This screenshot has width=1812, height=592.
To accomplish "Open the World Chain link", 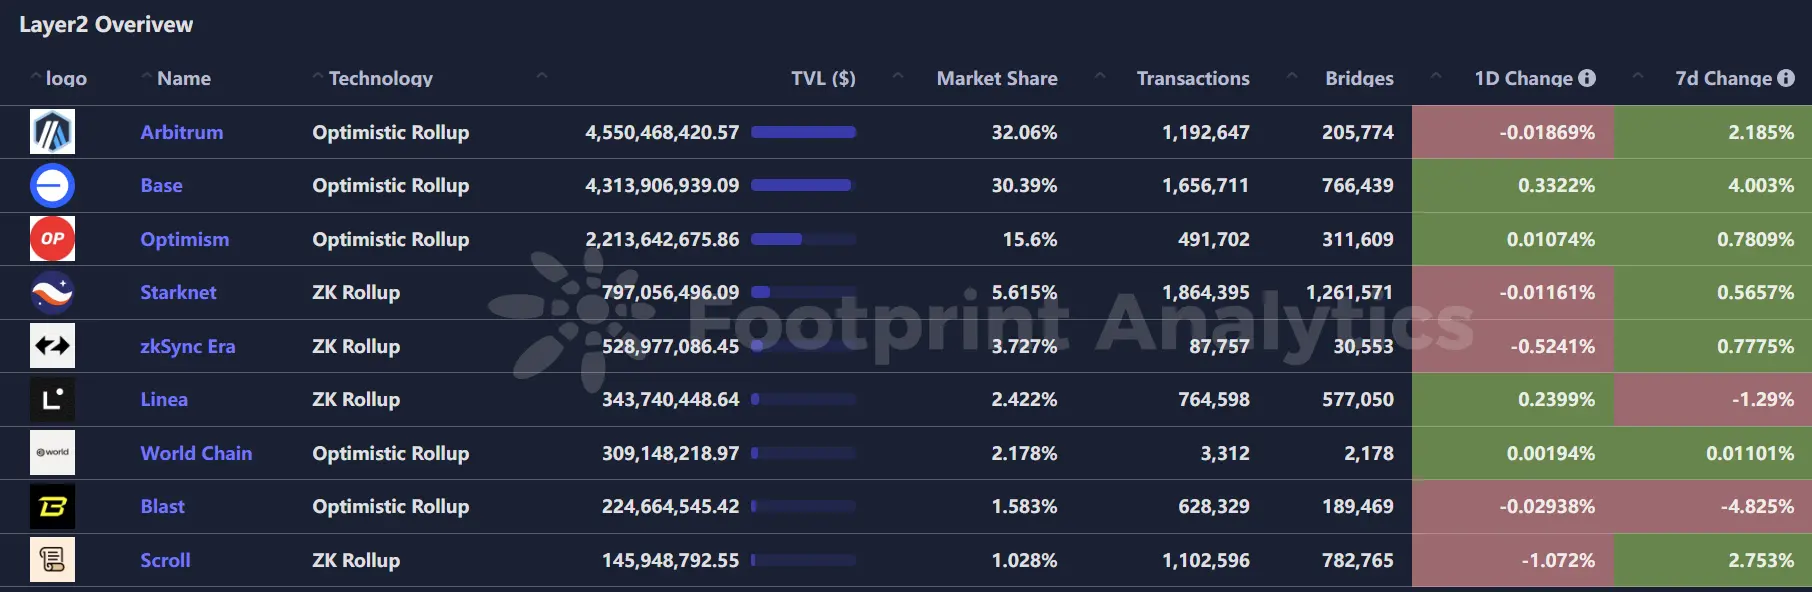I will pyautogui.click(x=196, y=453).
